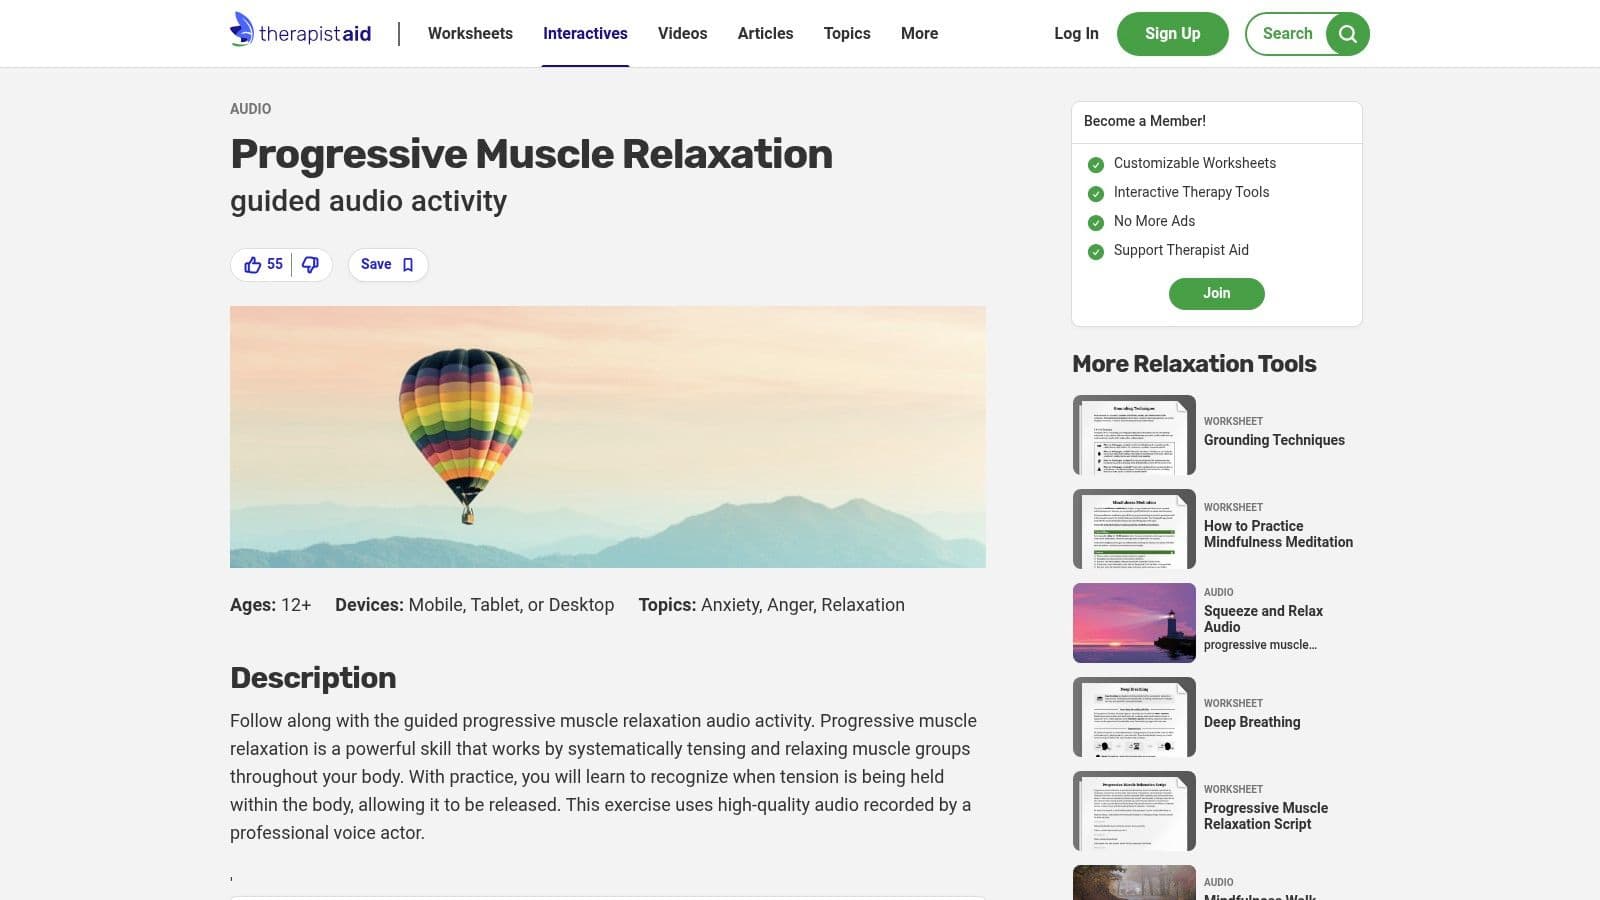Click the bookmark icon on the Save button

coord(407,264)
